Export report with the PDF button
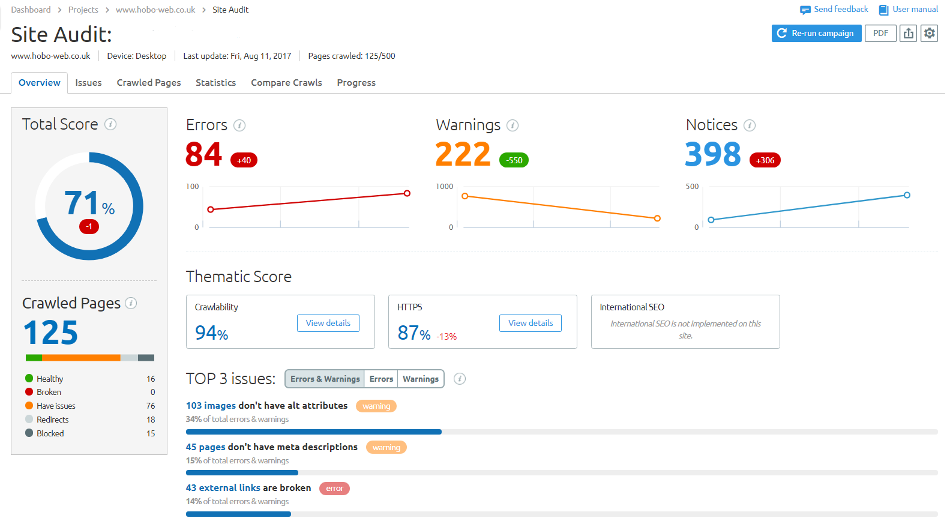 click(x=879, y=33)
